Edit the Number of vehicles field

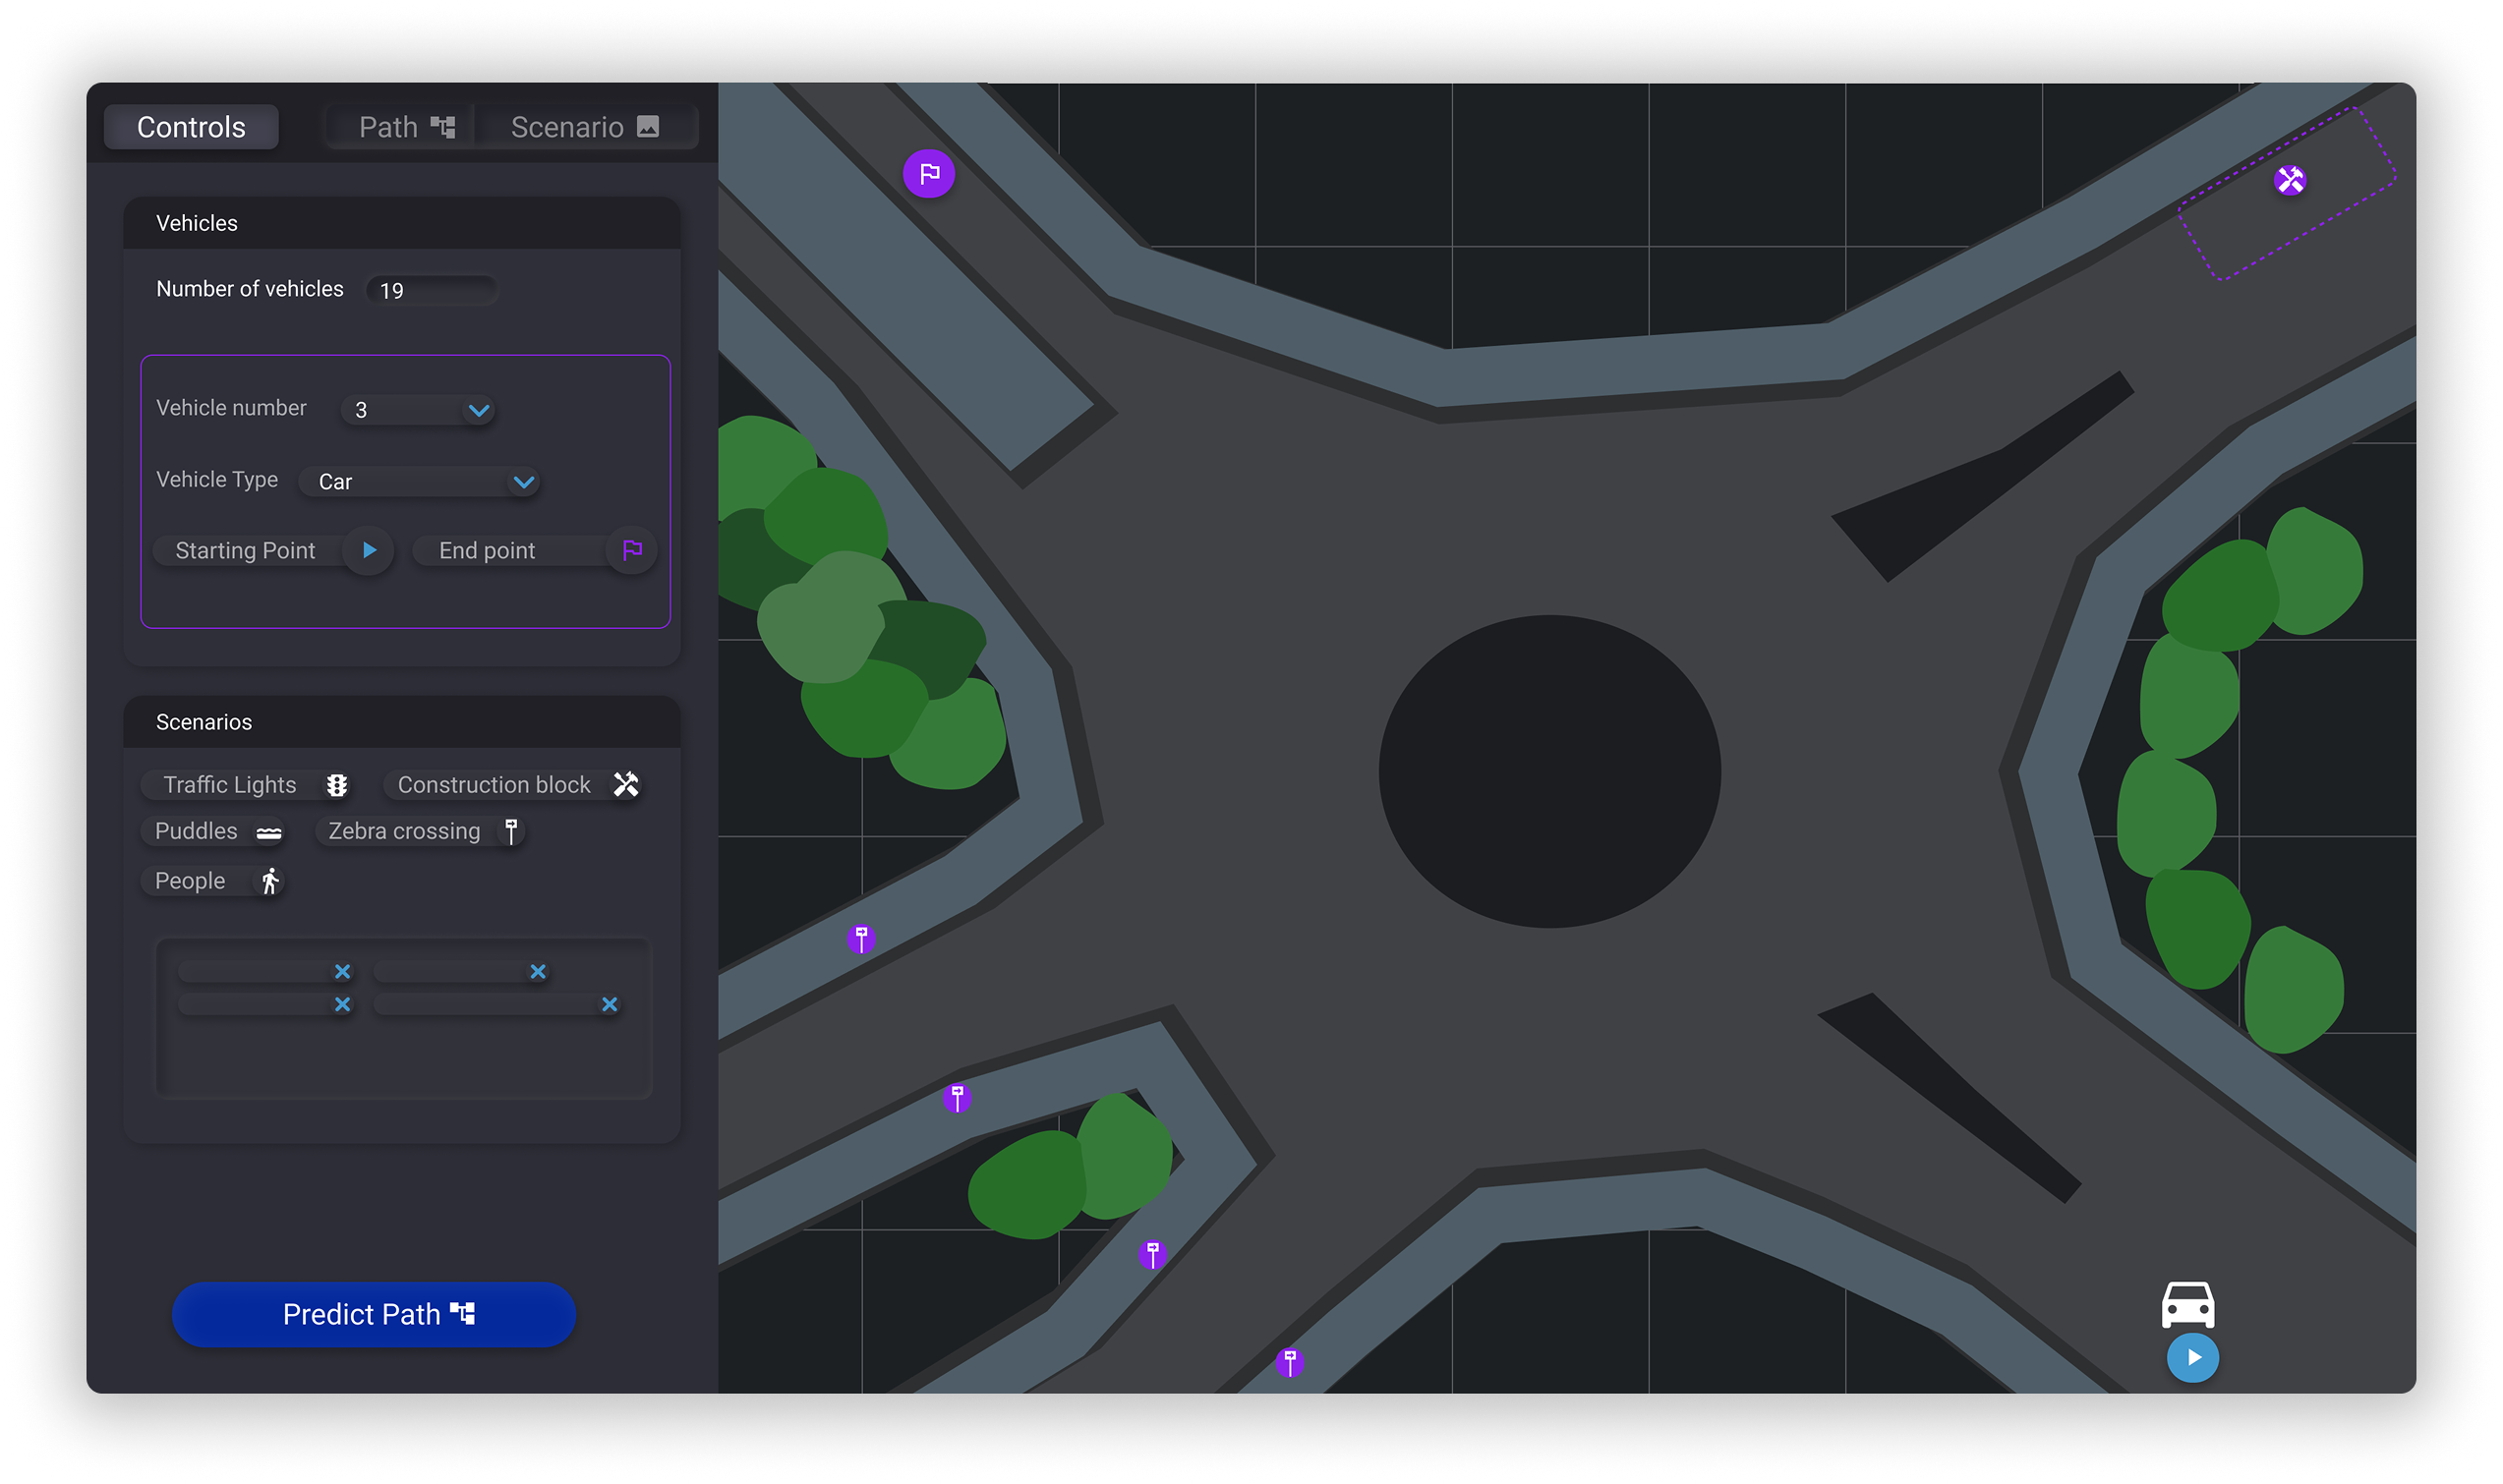point(431,290)
